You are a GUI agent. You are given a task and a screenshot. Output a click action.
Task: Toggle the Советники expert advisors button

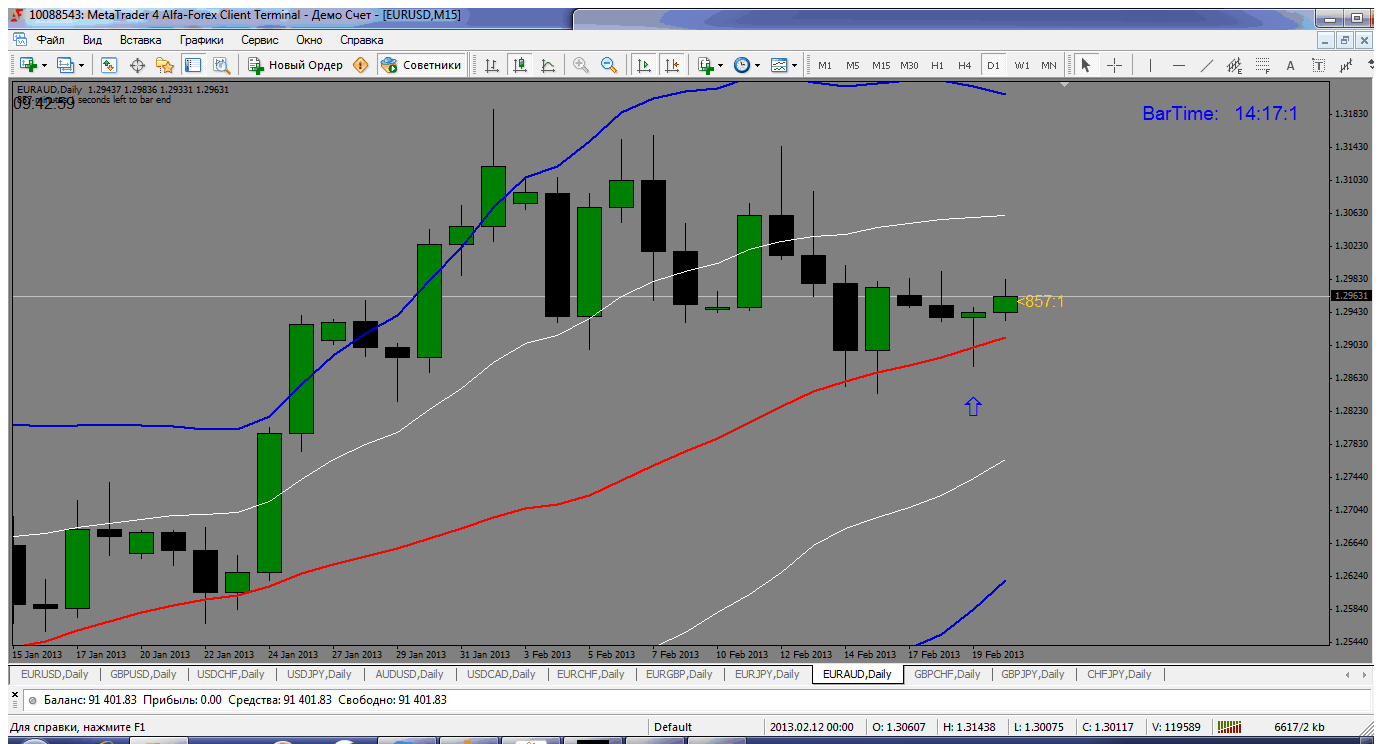pyautogui.click(x=421, y=65)
